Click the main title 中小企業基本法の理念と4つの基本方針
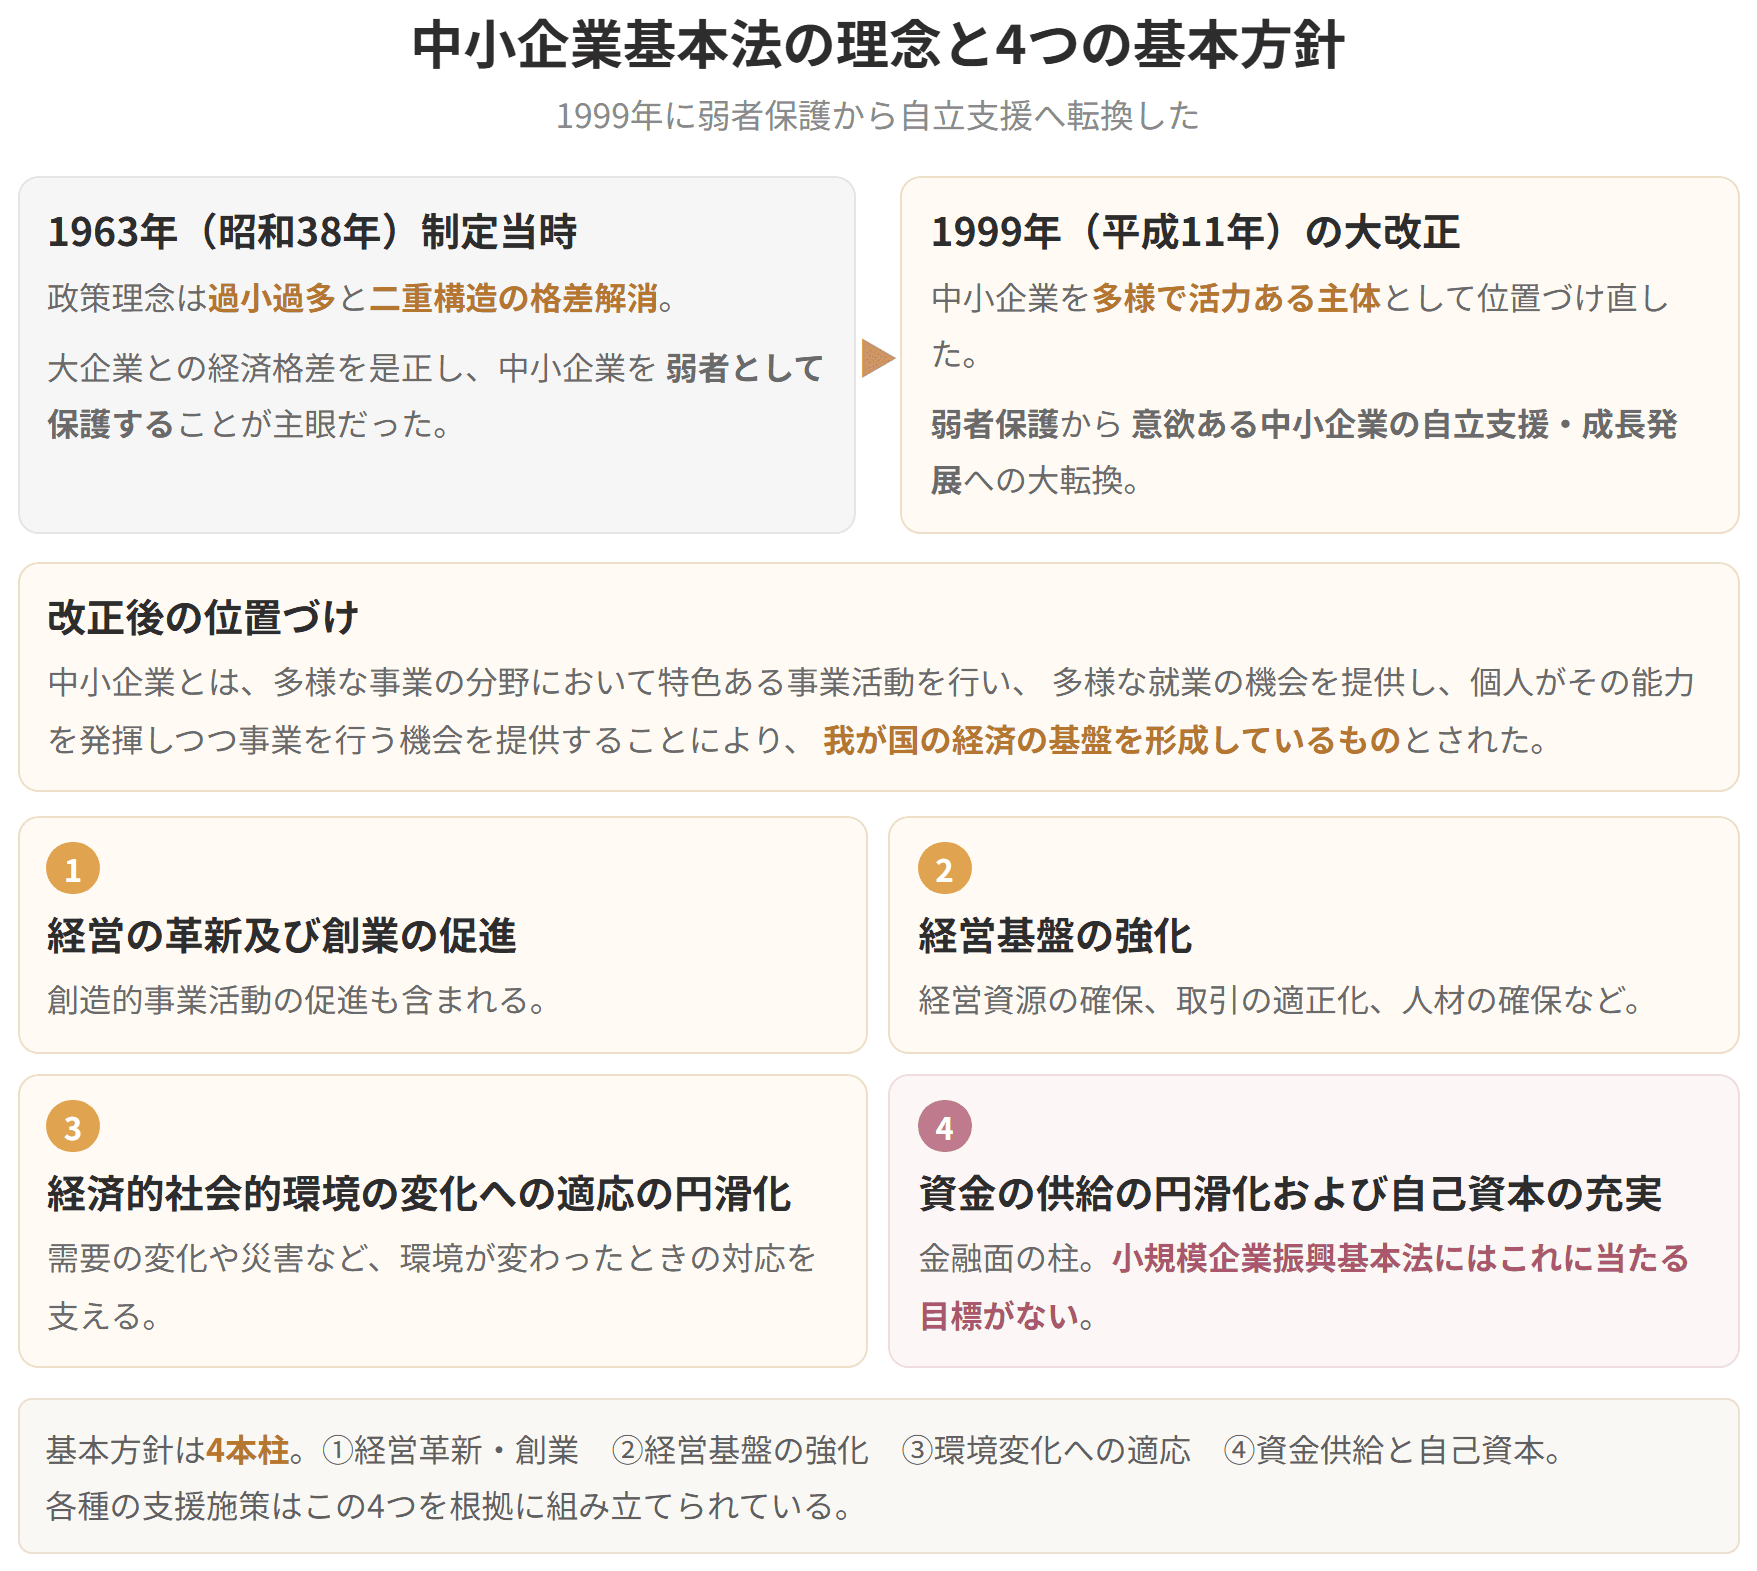1757x1571 pixels. [878, 45]
